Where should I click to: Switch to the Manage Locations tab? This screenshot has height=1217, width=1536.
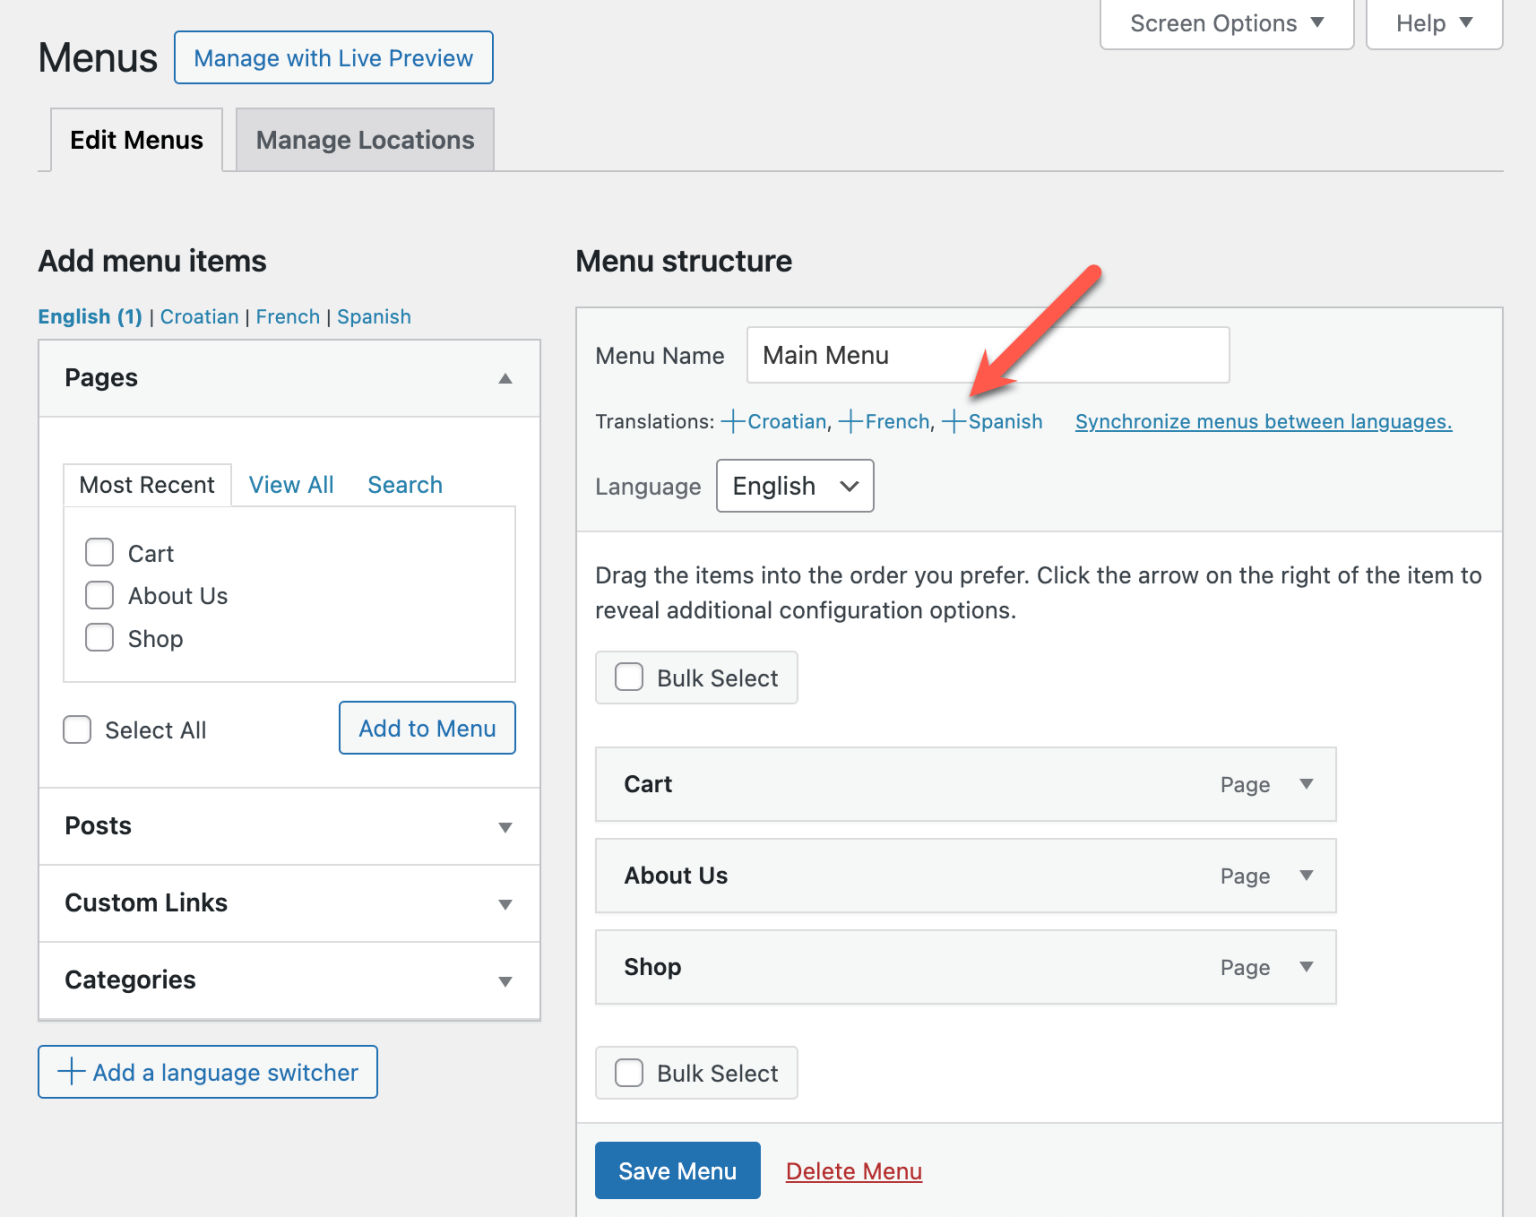(364, 140)
